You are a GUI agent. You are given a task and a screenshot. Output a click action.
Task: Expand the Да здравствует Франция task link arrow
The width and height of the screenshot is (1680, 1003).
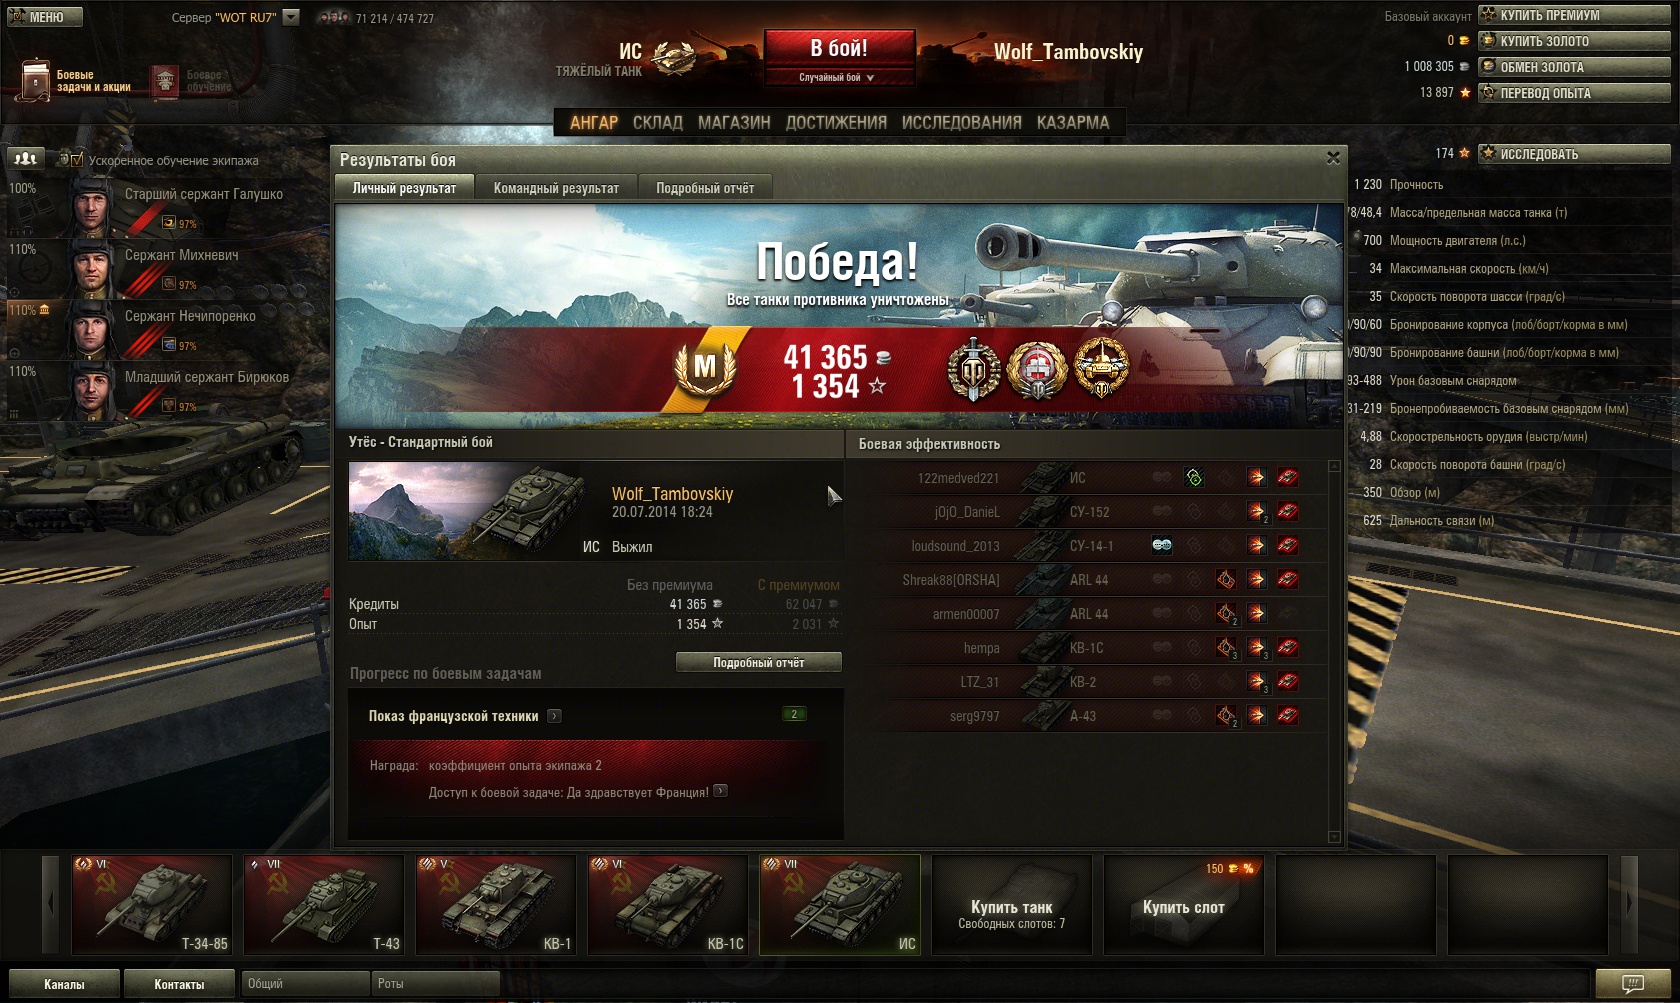(x=720, y=791)
